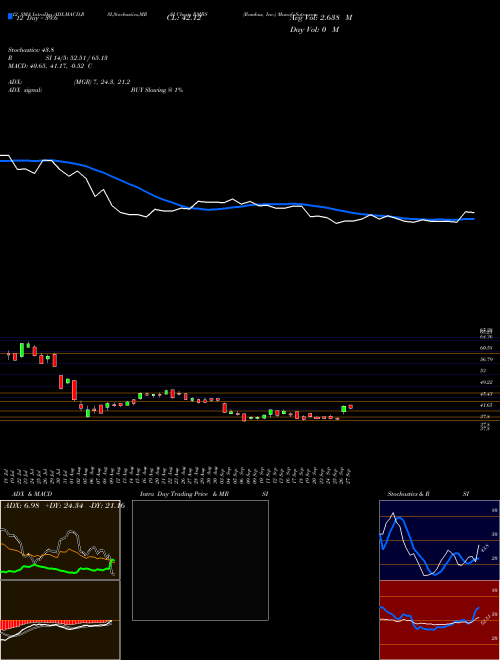The image size is (500, 660).
Task: Click the 'Stochastics & R' panel title
Action: pos(409,494)
